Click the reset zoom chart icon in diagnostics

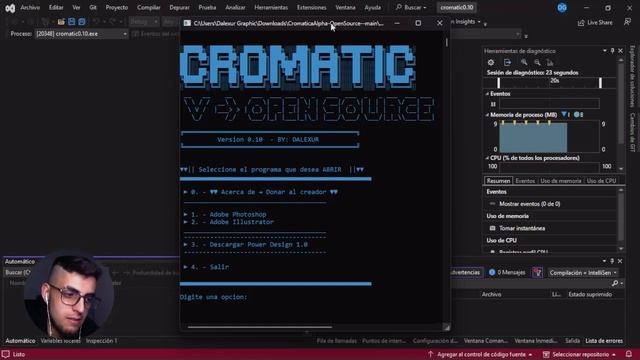coord(550,62)
